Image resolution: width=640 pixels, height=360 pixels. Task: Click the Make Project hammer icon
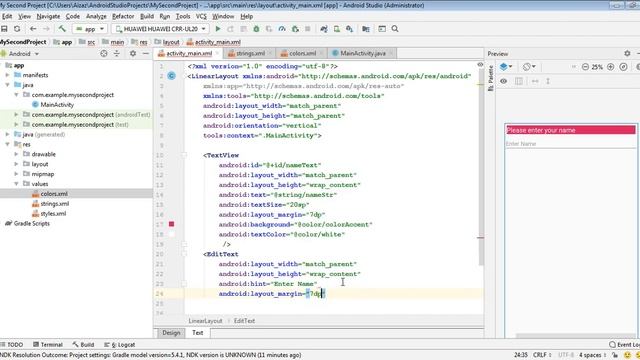[62, 29]
